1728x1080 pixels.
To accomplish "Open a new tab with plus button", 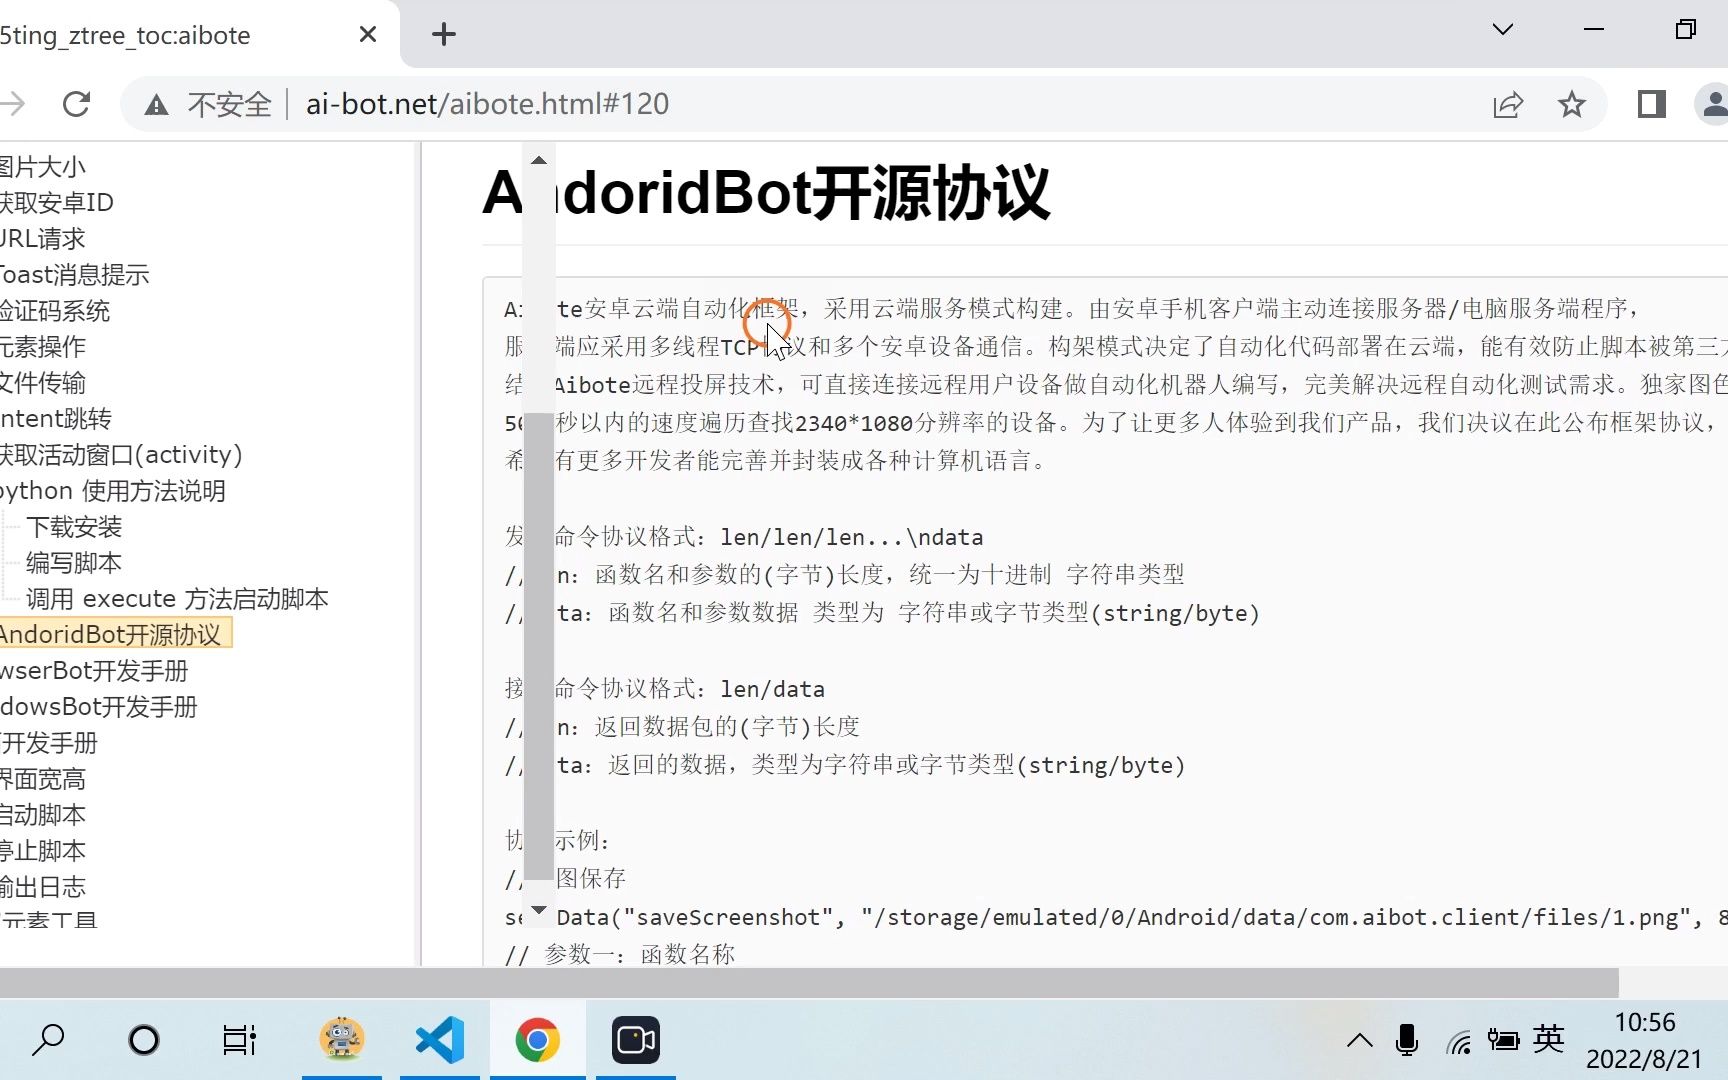I will point(444,35).
